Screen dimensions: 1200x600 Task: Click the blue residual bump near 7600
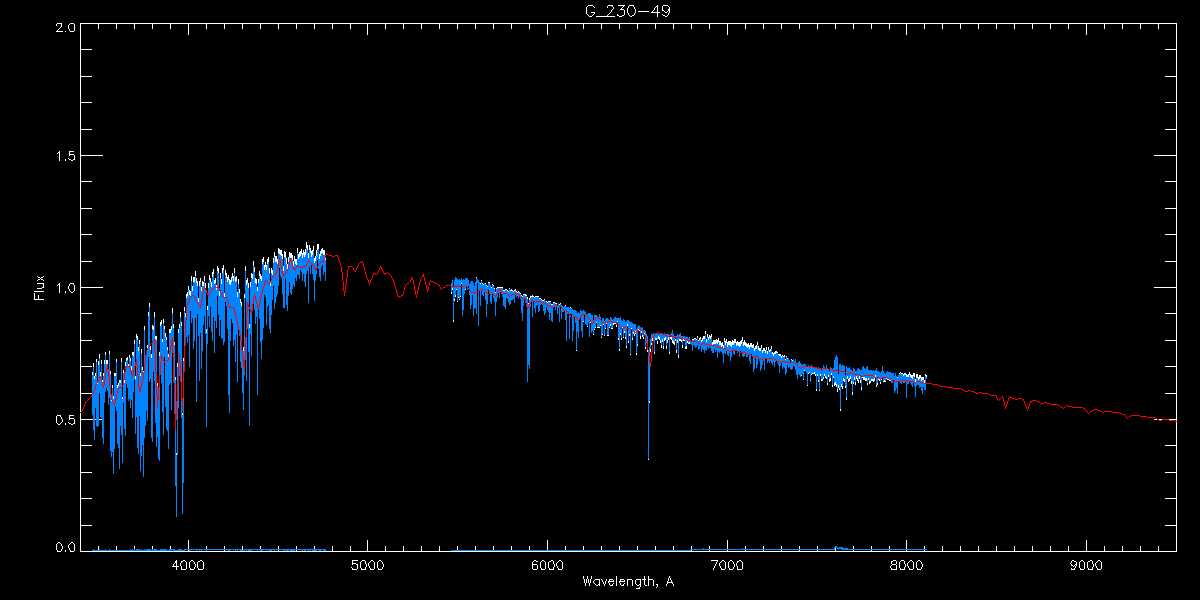pos(841,548)
